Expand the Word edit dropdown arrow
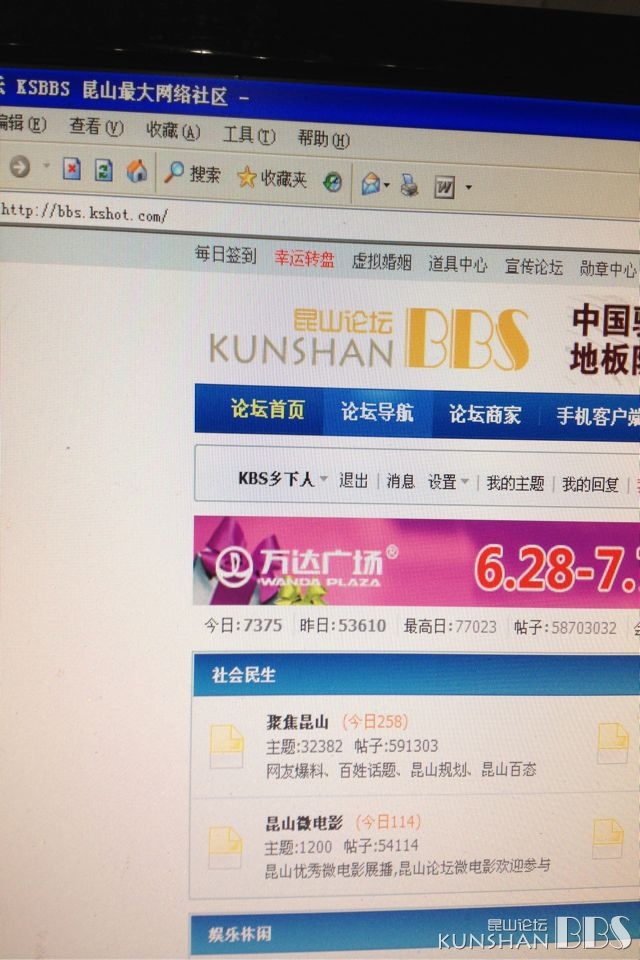Image resolution: width=640 pixels, height=960 pixels. tap(469, 187)
